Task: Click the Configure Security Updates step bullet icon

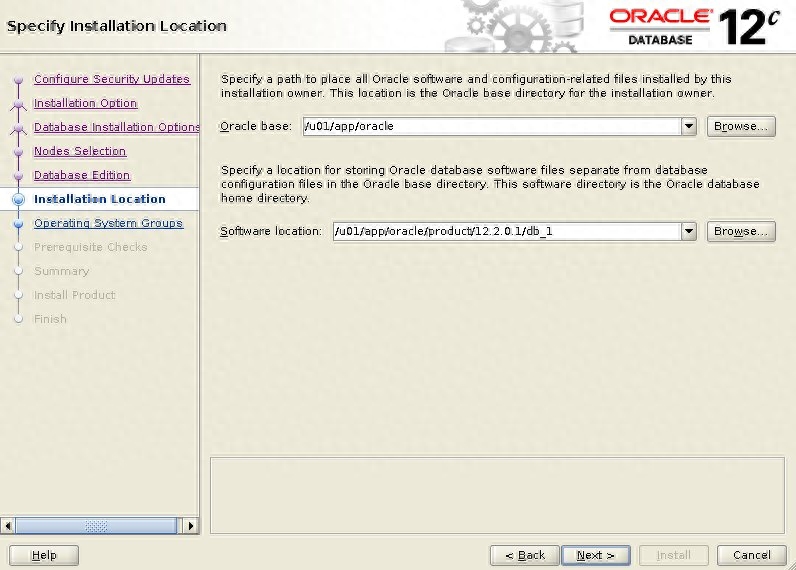Action: coord(18,80)
